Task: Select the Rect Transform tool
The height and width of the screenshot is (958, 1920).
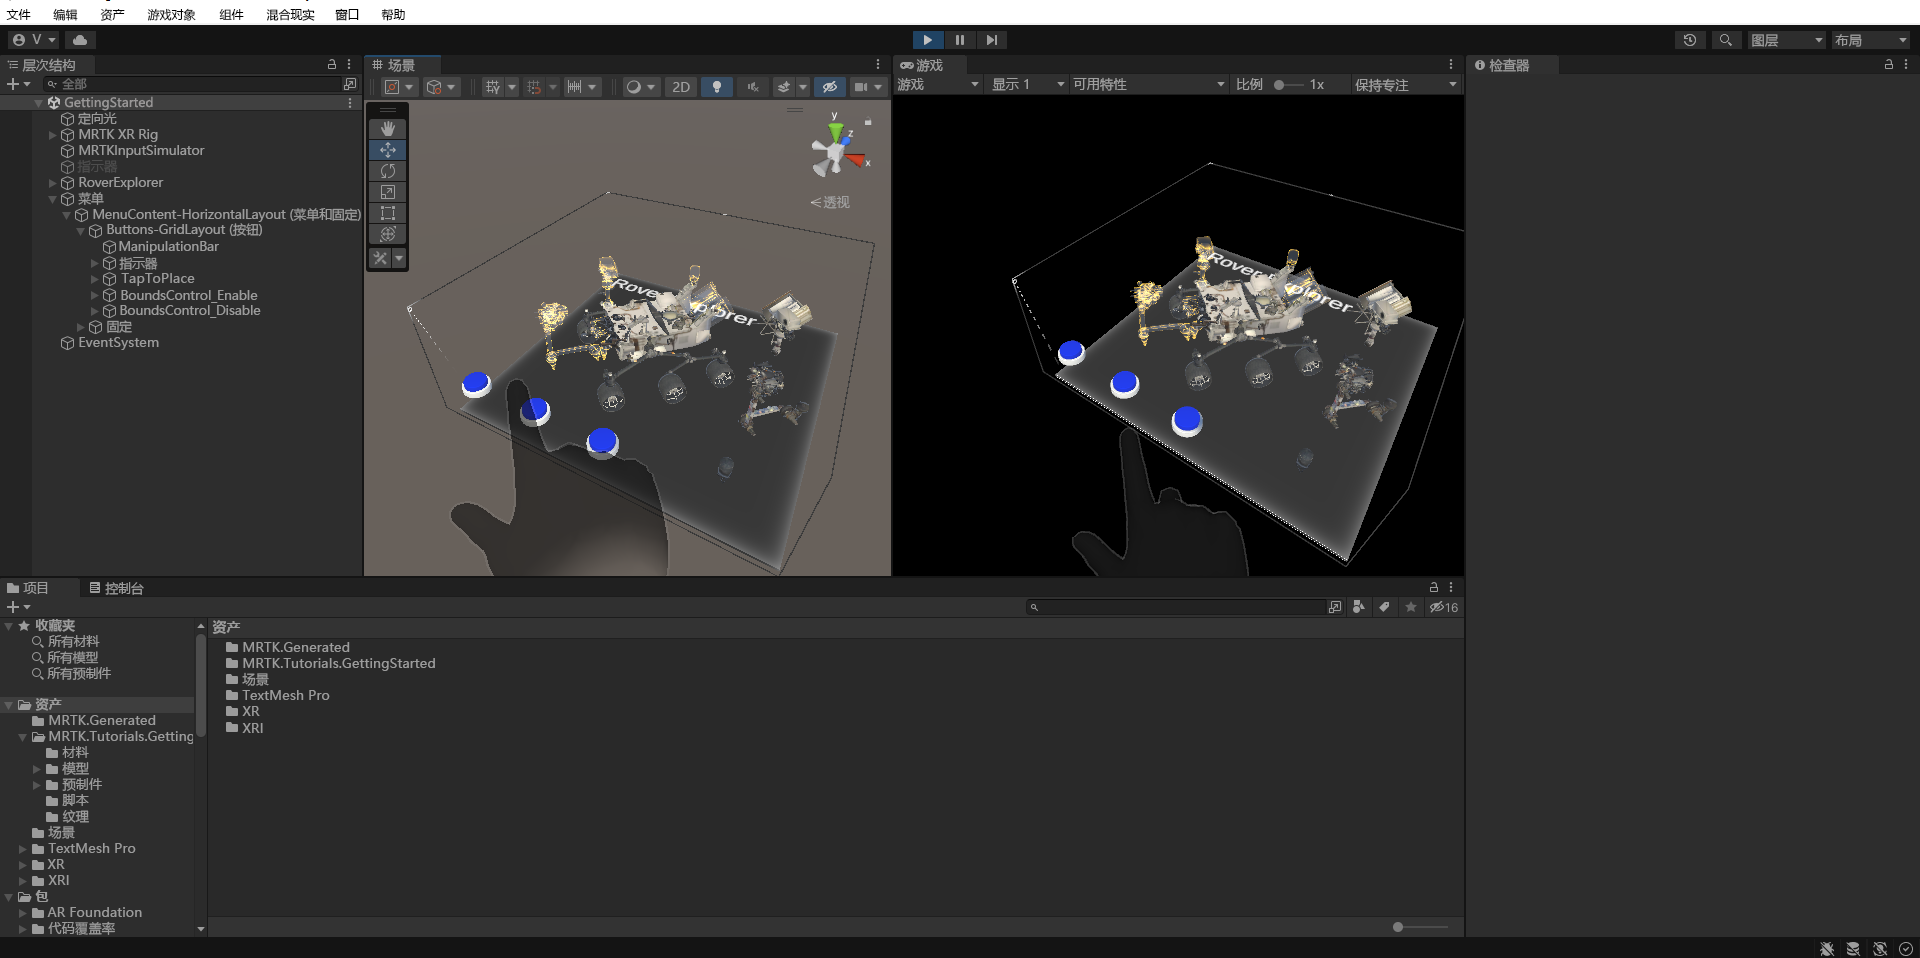Action: tap(387, 213)
